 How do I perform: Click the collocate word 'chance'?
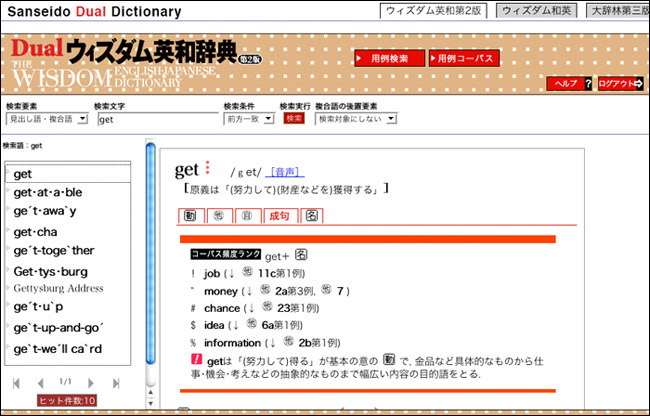pyautogui.click(x=222, y=308)
